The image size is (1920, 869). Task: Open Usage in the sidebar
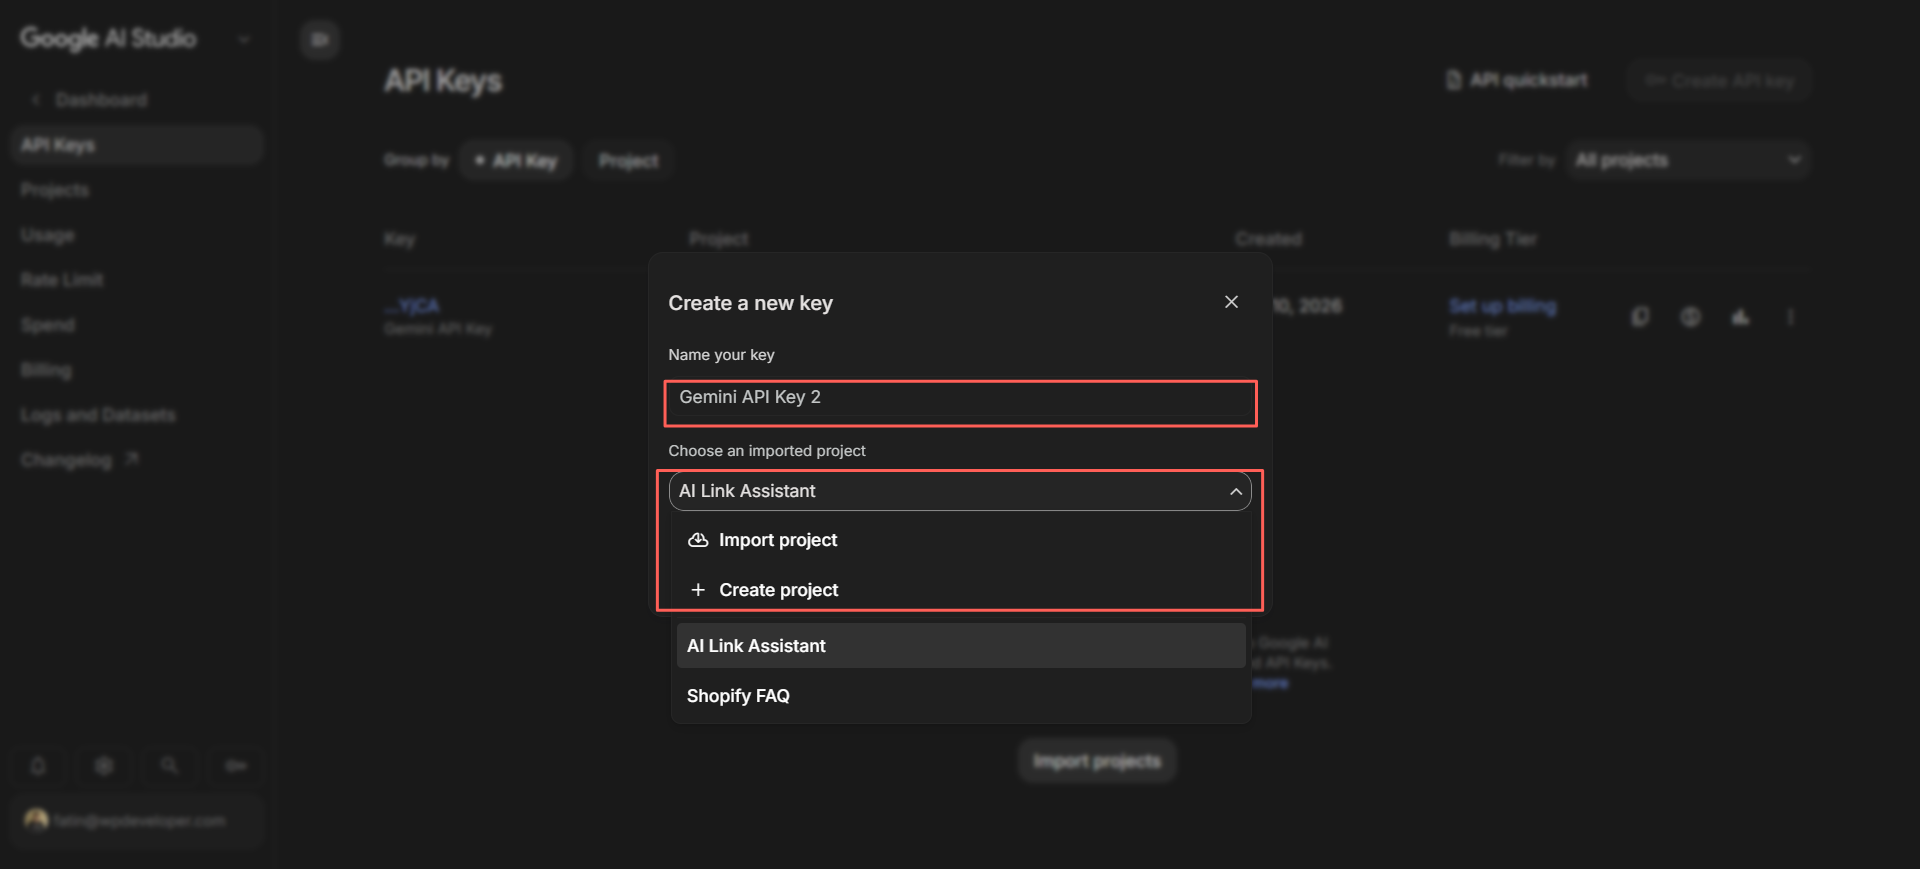tap(47, 235)
